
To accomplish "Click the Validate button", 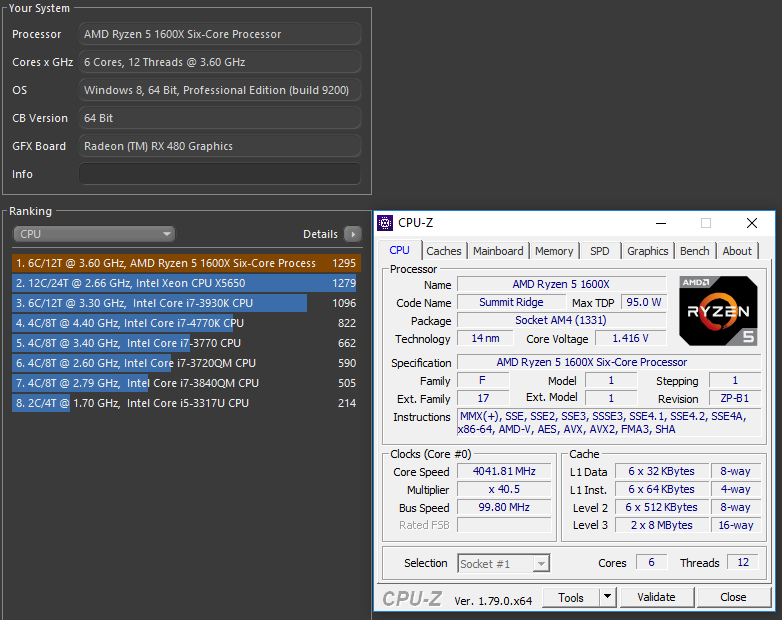I will pos(655,597).
